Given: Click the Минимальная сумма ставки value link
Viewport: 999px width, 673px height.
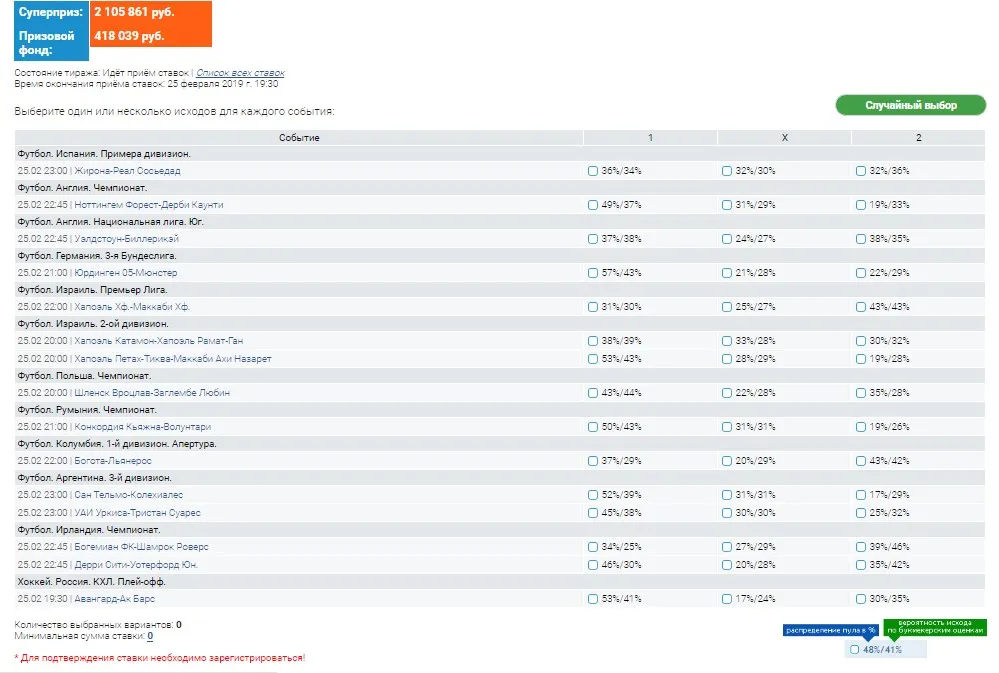Looking at the screenshot, I should point(150,636).
